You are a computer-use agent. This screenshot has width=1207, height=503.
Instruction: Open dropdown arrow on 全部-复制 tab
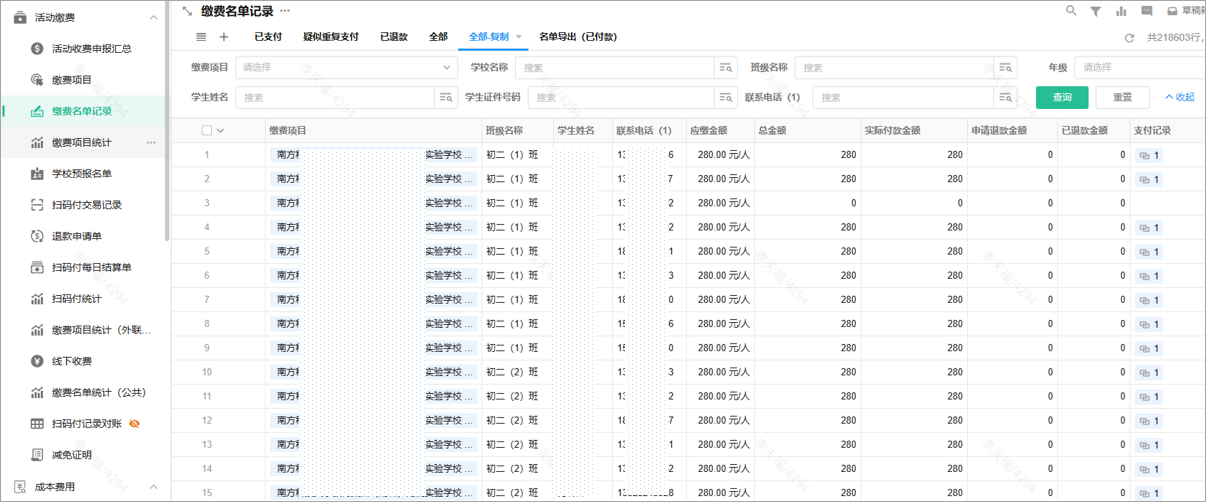pyautogui.click(x=519, y=37)
